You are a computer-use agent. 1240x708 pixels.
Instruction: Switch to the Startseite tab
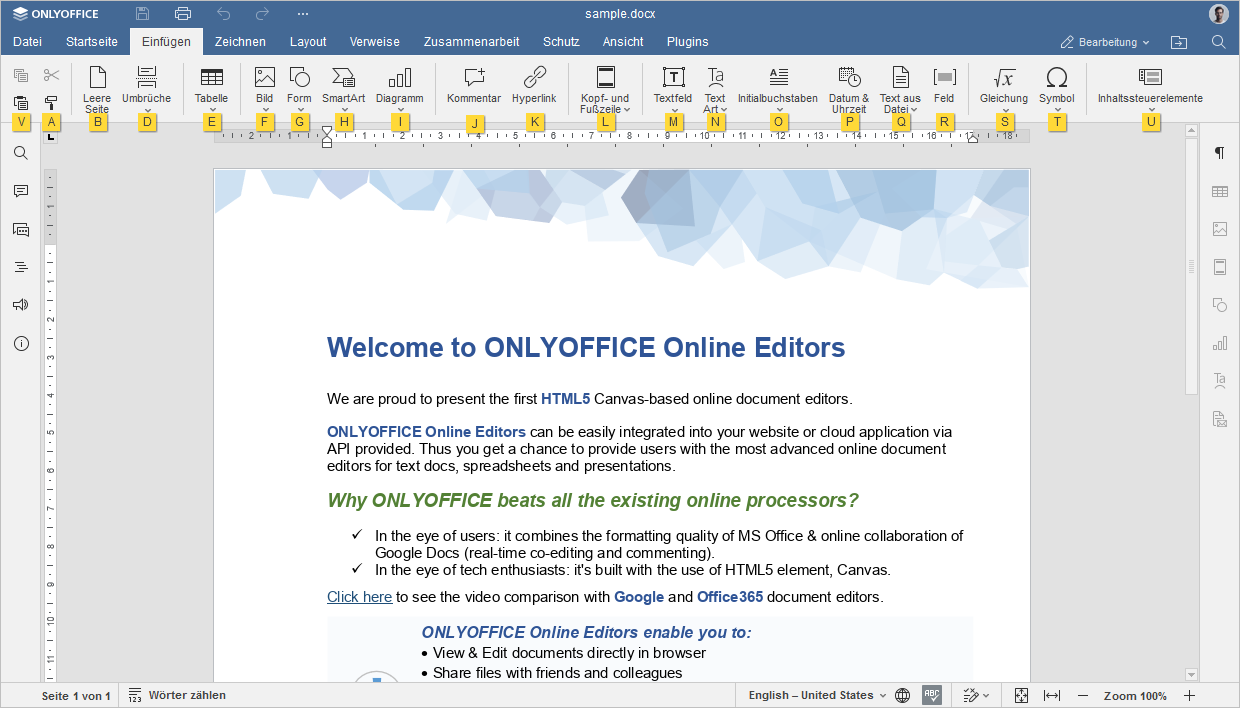92,42
